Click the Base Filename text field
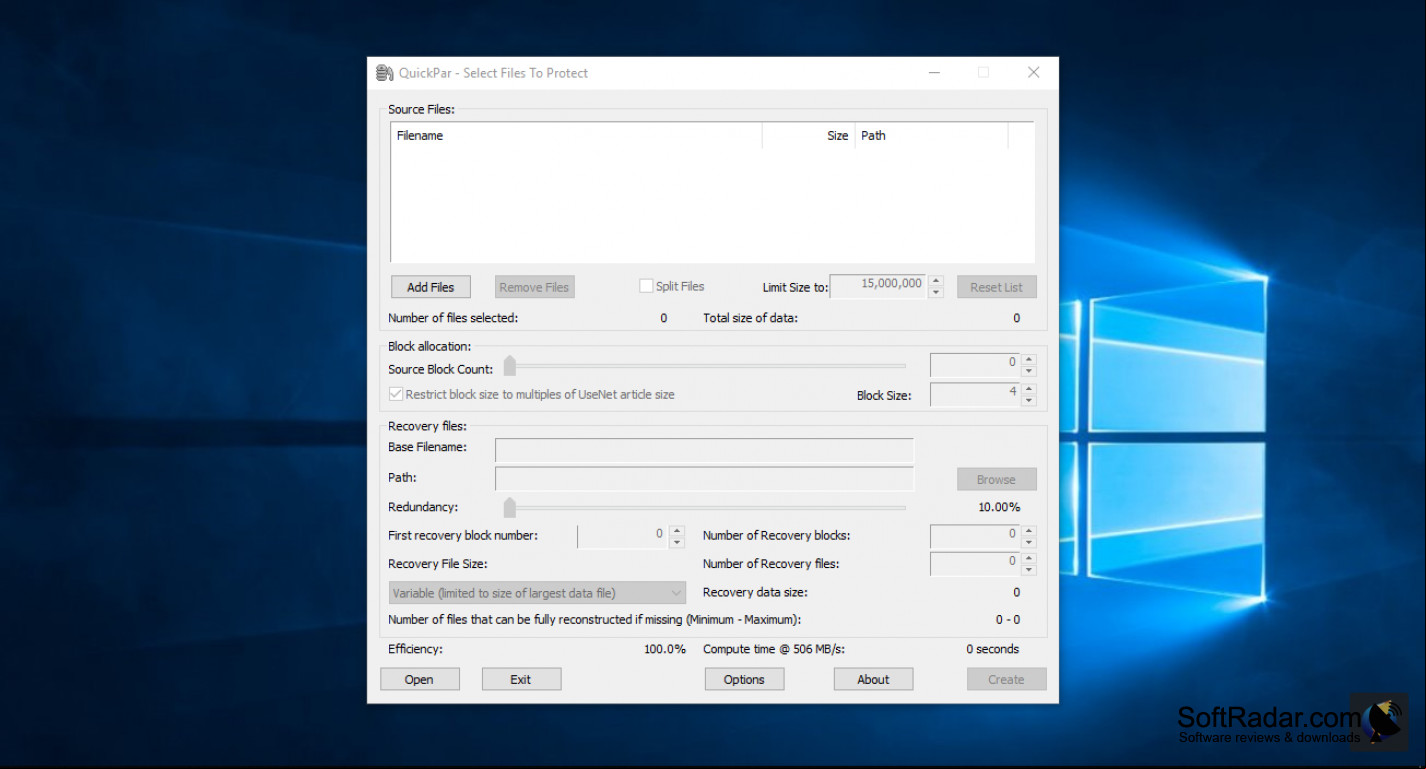1426x769 pixels. point(704,450)
